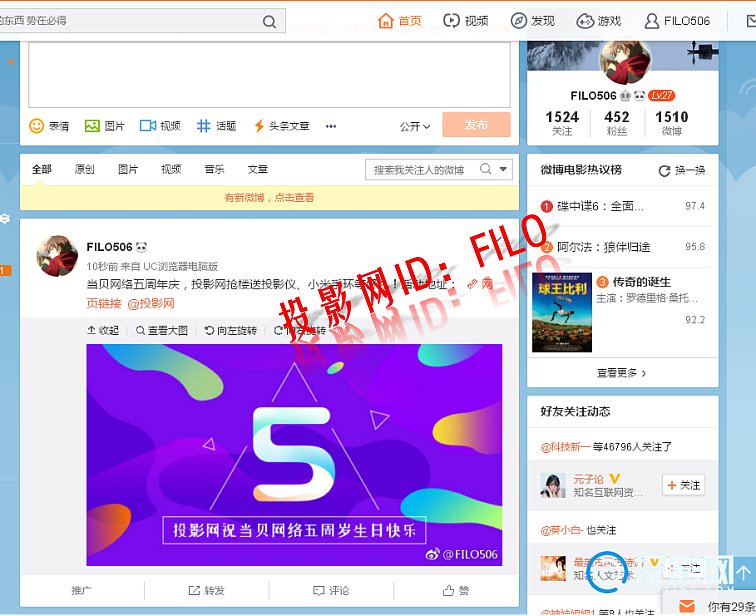Select the 视频 feed filter tab
The width and height of the screenshot is (756, 616).
tap(171, 169)
